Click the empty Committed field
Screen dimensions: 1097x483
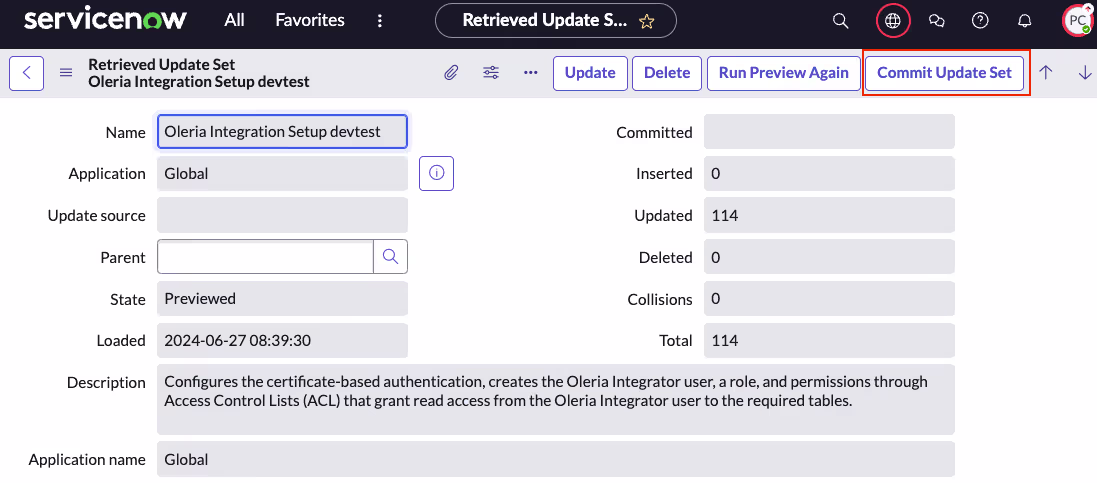[829, 132]
